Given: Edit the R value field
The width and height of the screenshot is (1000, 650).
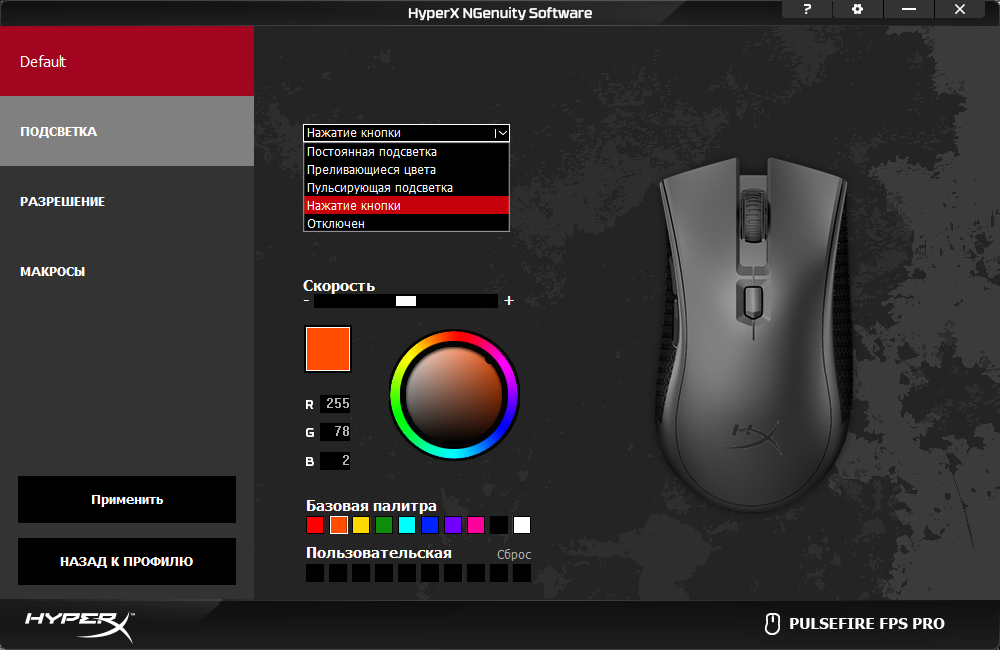Looking at the screenshot, I should point(335,403).
